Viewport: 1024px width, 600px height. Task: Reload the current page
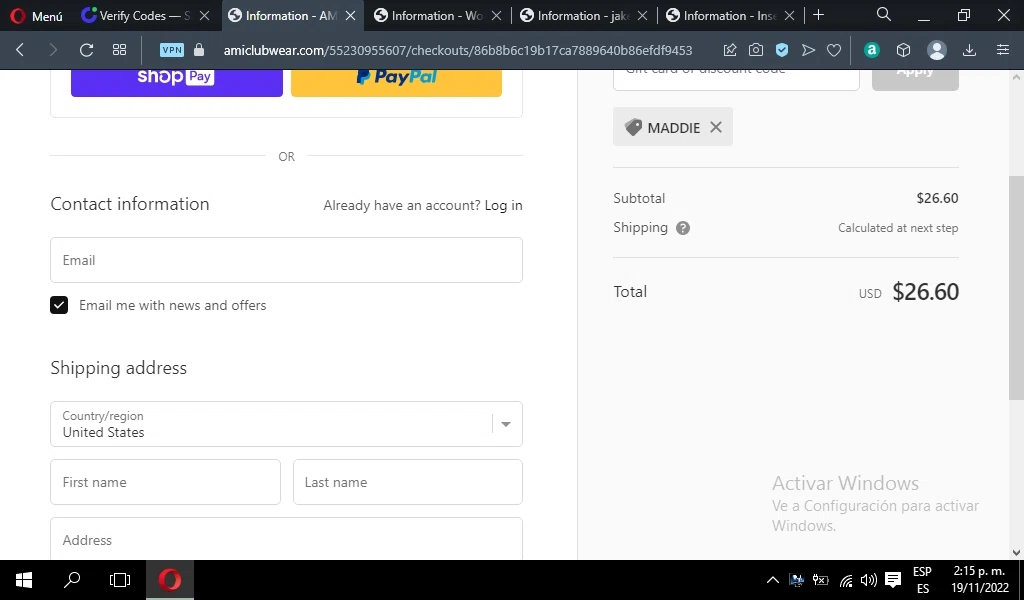point(86,50)
